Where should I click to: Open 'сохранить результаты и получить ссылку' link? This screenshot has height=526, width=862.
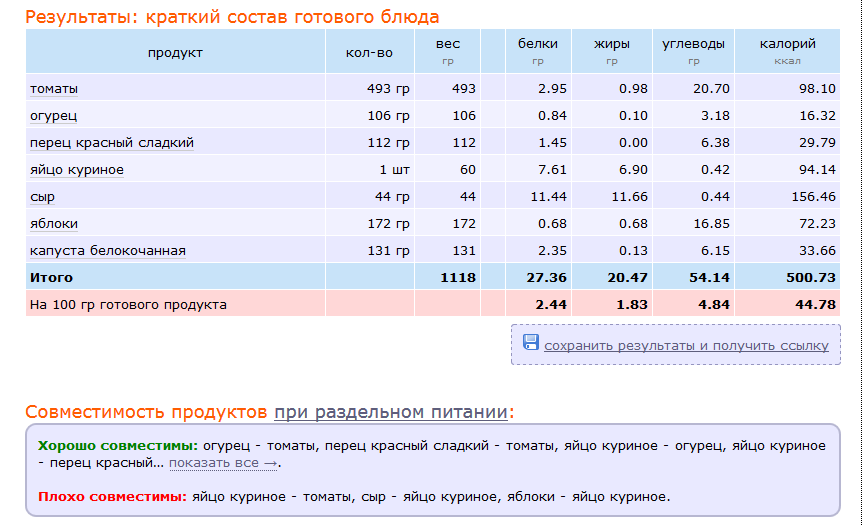(x=686, y=346)
